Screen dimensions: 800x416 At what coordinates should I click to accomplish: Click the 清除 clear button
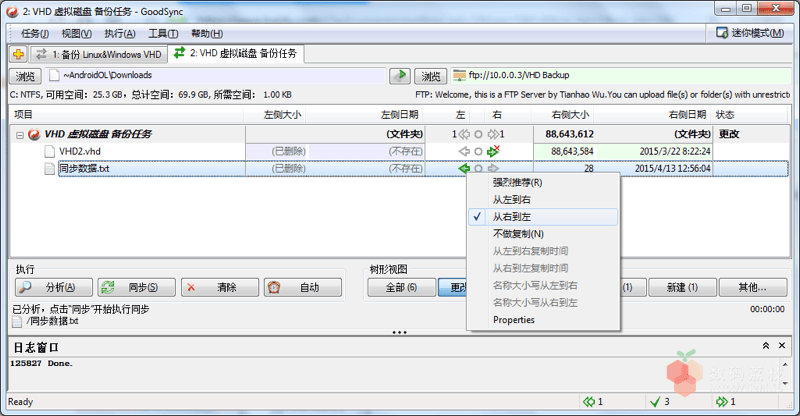coord(220,287)
